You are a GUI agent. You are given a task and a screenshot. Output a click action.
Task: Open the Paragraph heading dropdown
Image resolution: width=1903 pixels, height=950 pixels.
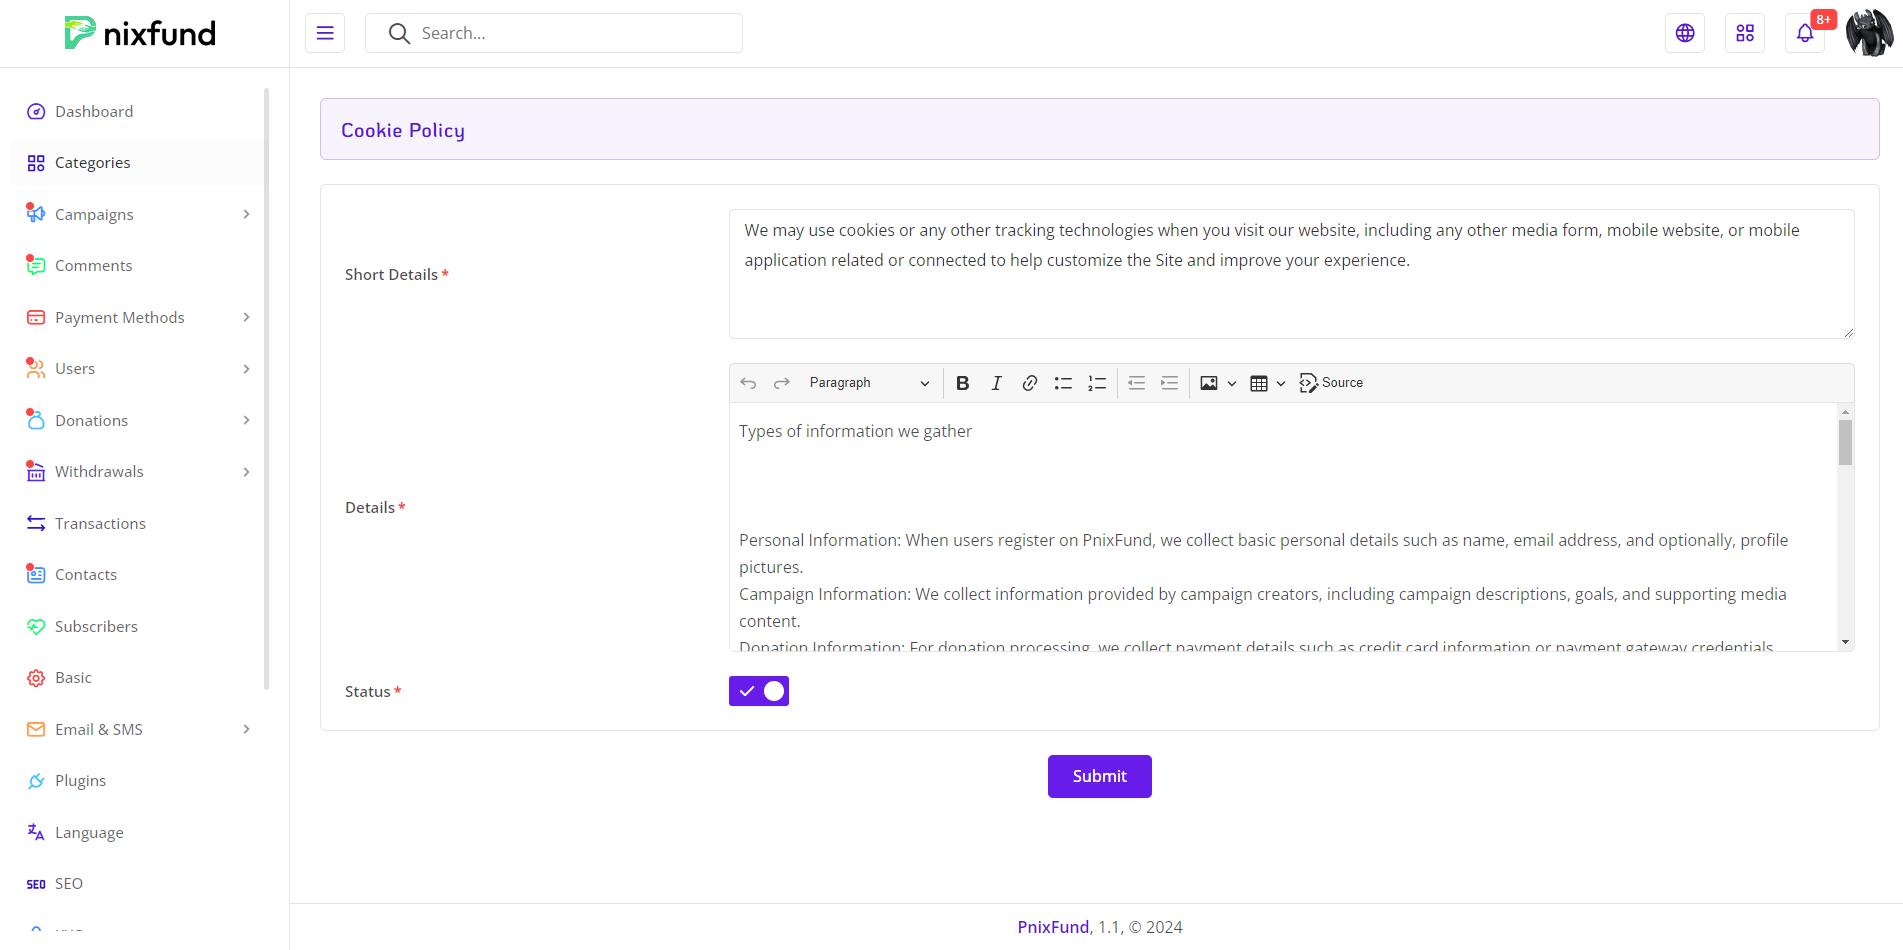[x=868, y=383]
